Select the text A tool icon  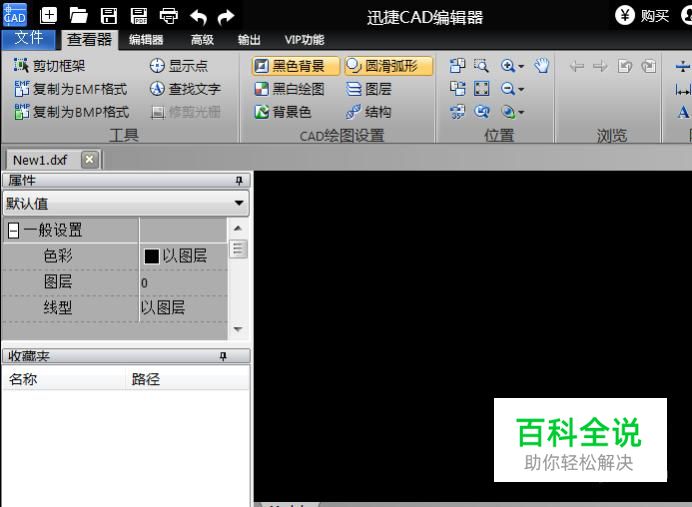683,112
